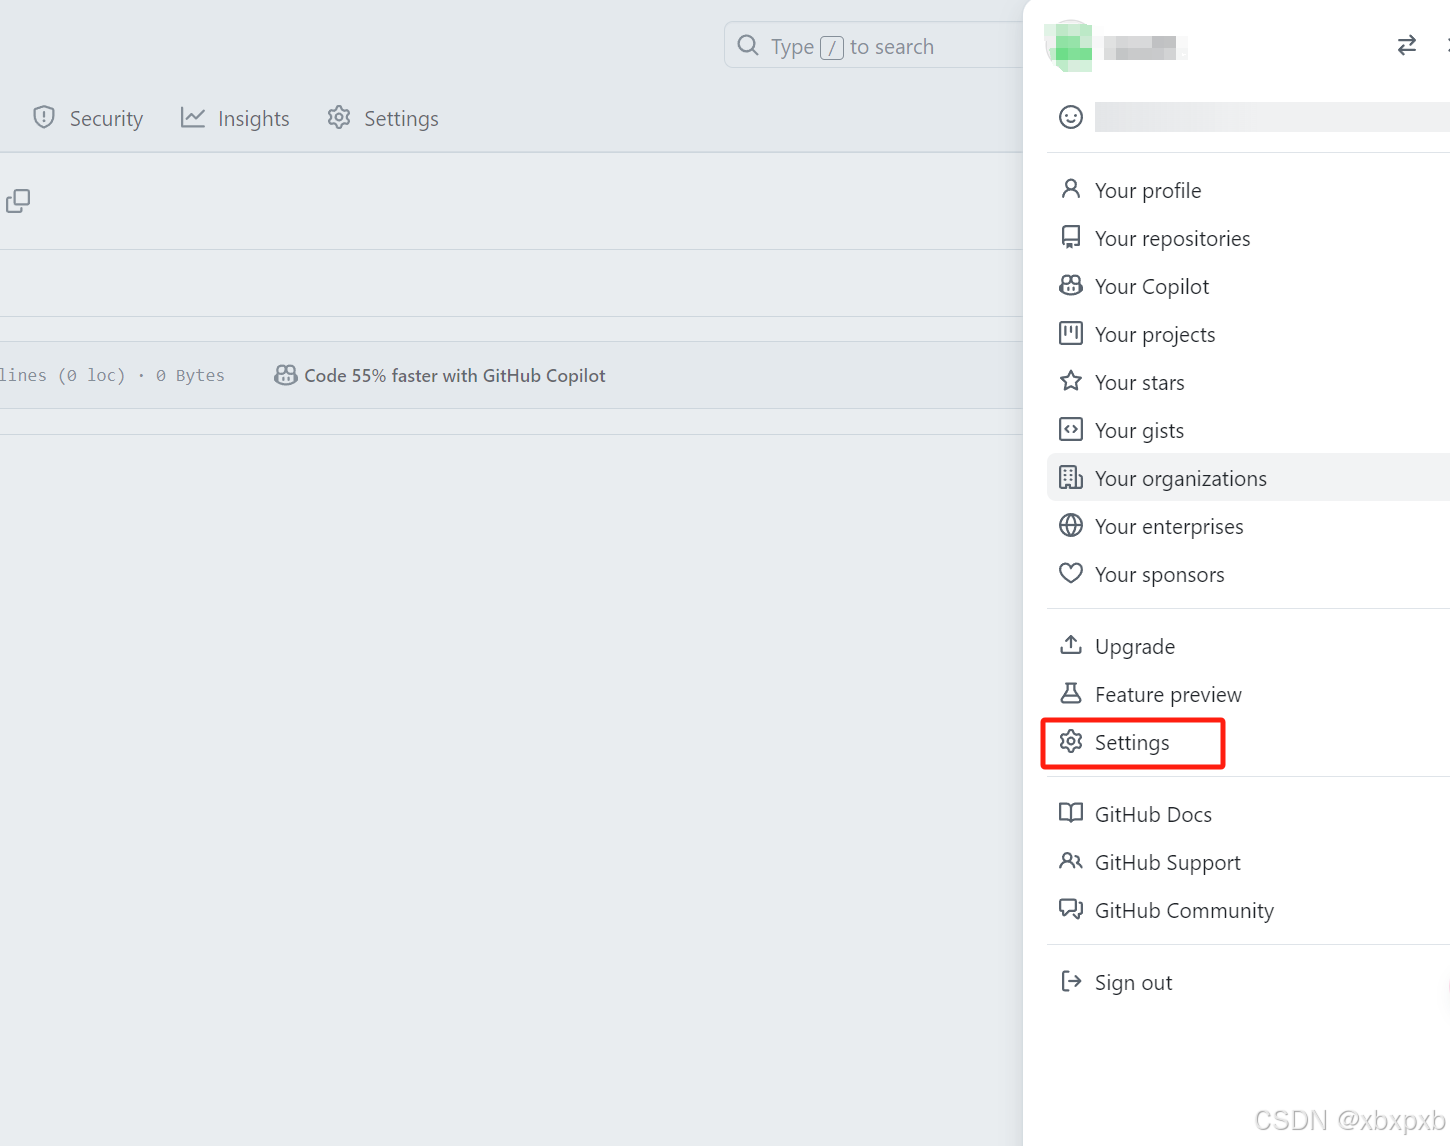Open Your Copilot
1450x1146 pixels.
tap(1248, 286)
